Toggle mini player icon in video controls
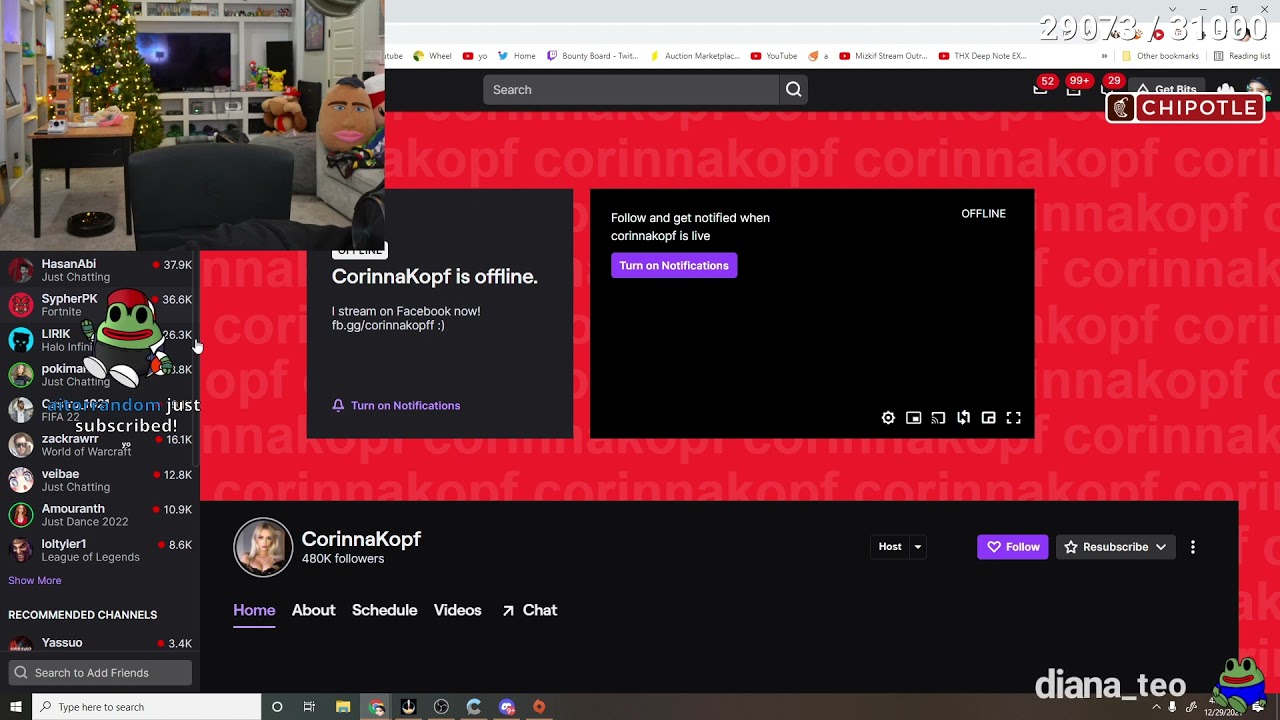This screenshot has height=720, width=1280. 913,418
